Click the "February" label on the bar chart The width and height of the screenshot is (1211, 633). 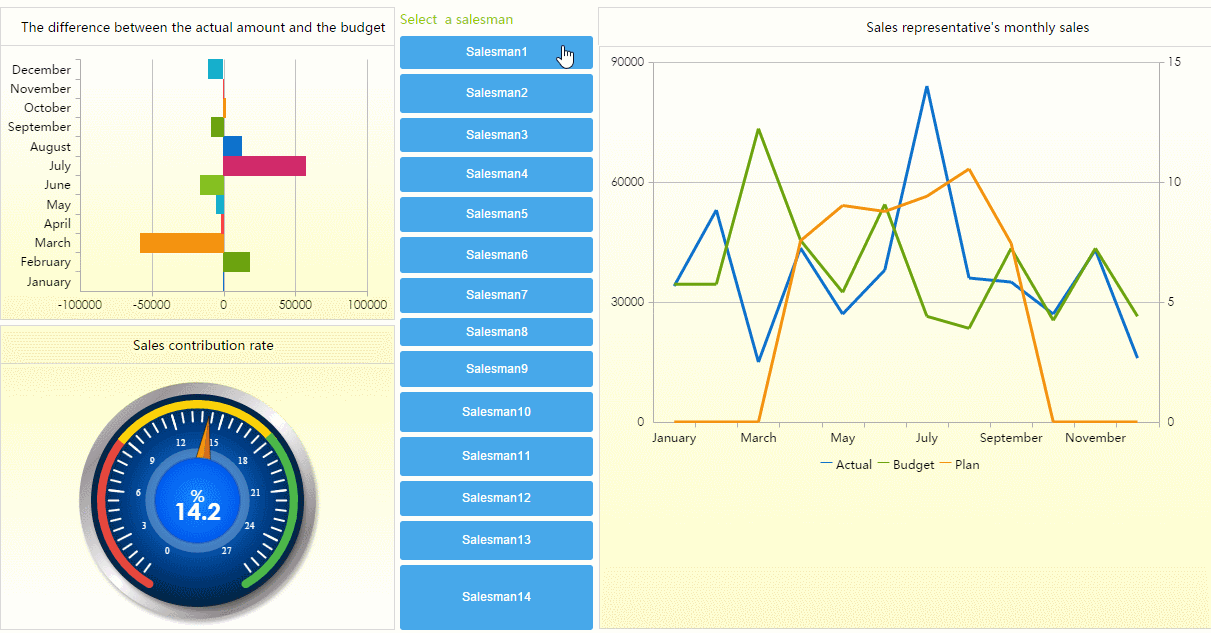point(46,262)
